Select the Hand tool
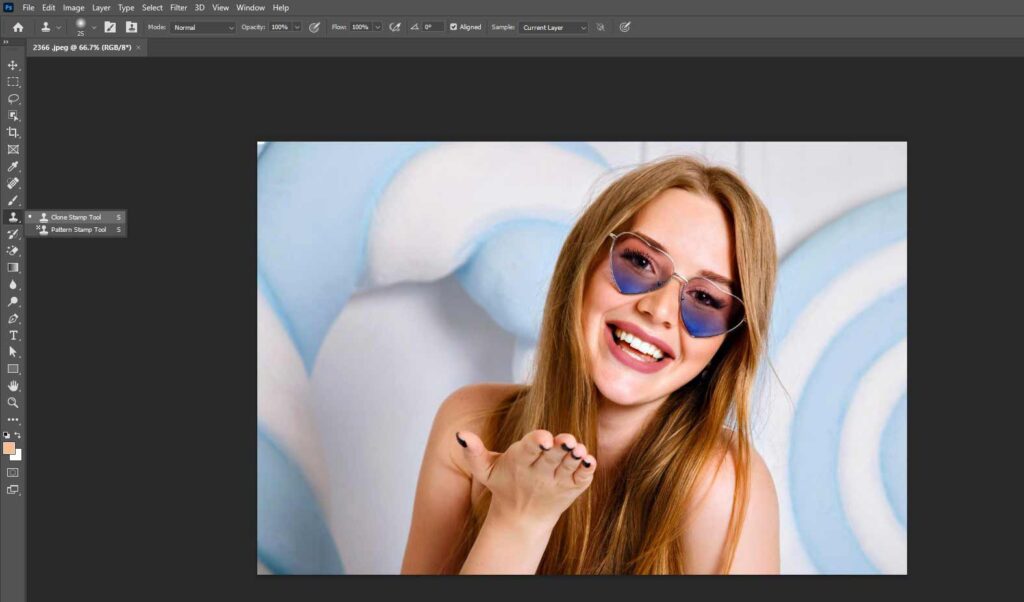Image resolution: width=1024 pixels, height=602 pixels. [x=12, y=386]
